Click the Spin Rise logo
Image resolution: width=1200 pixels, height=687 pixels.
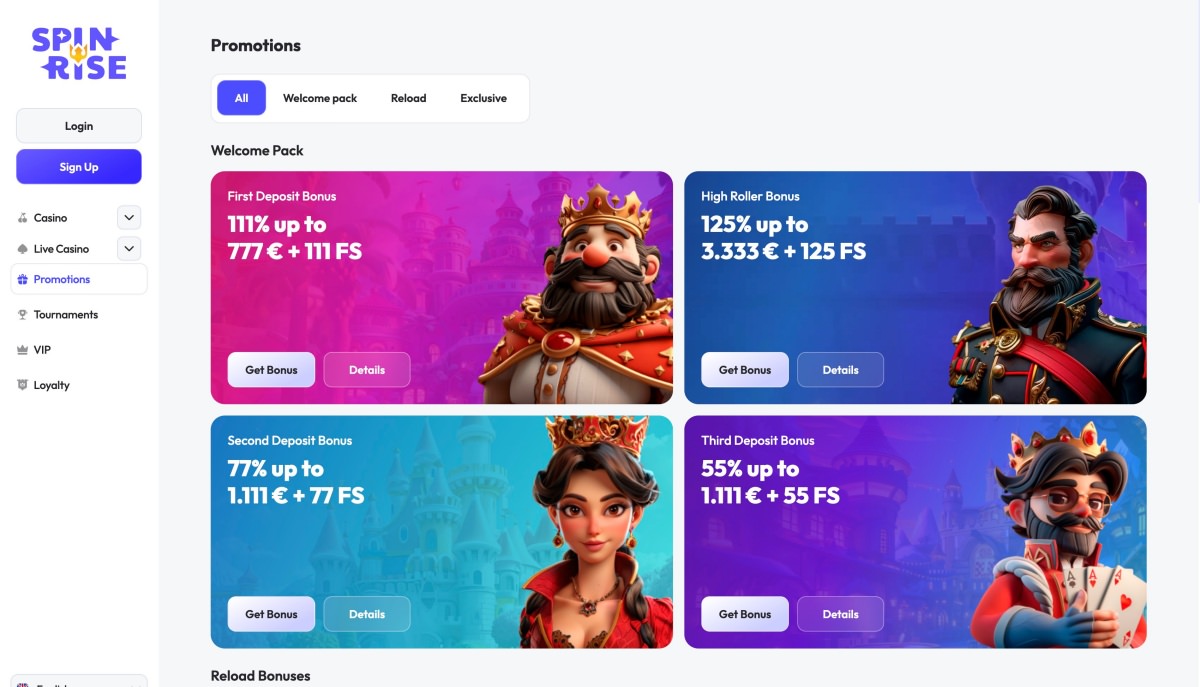coord(79,53)
